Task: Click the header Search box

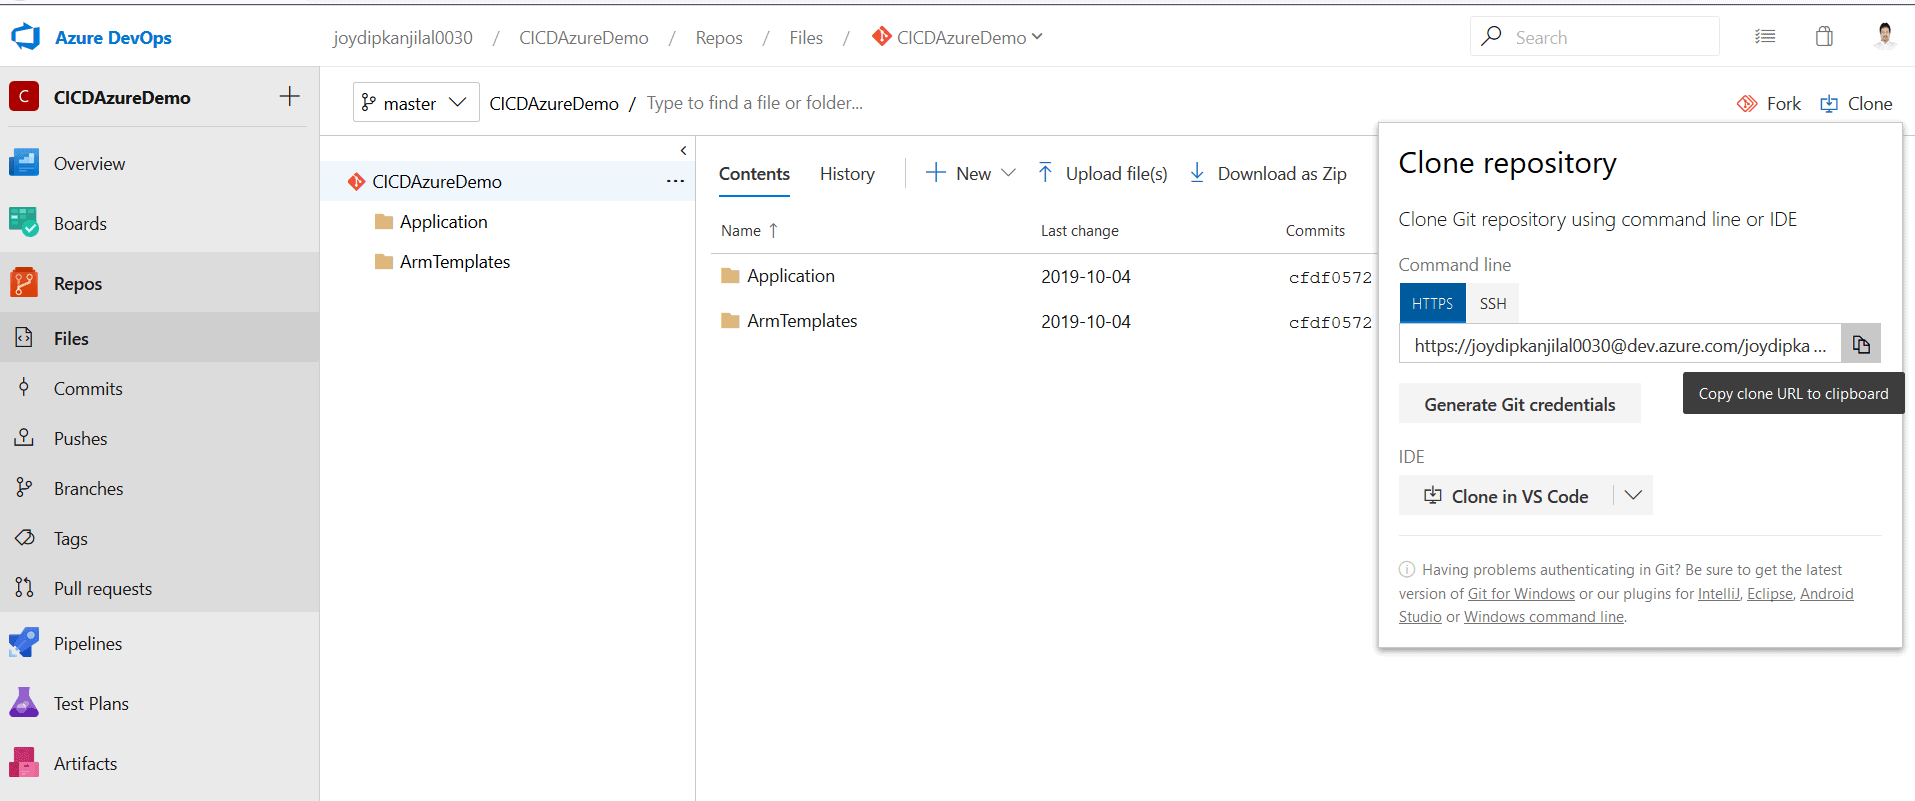Action: [1595, 37]
